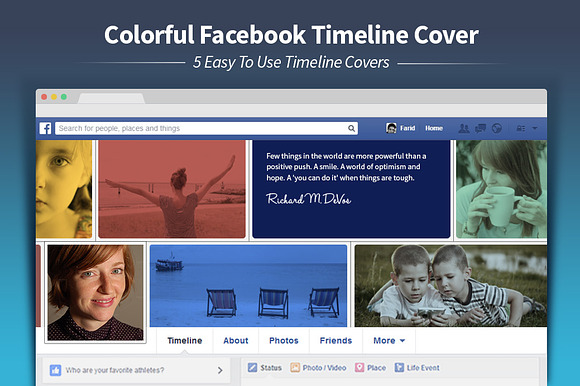Expand the More dropdown tab
Viewport: 580px width, 386px height.
tap(389, 341)
